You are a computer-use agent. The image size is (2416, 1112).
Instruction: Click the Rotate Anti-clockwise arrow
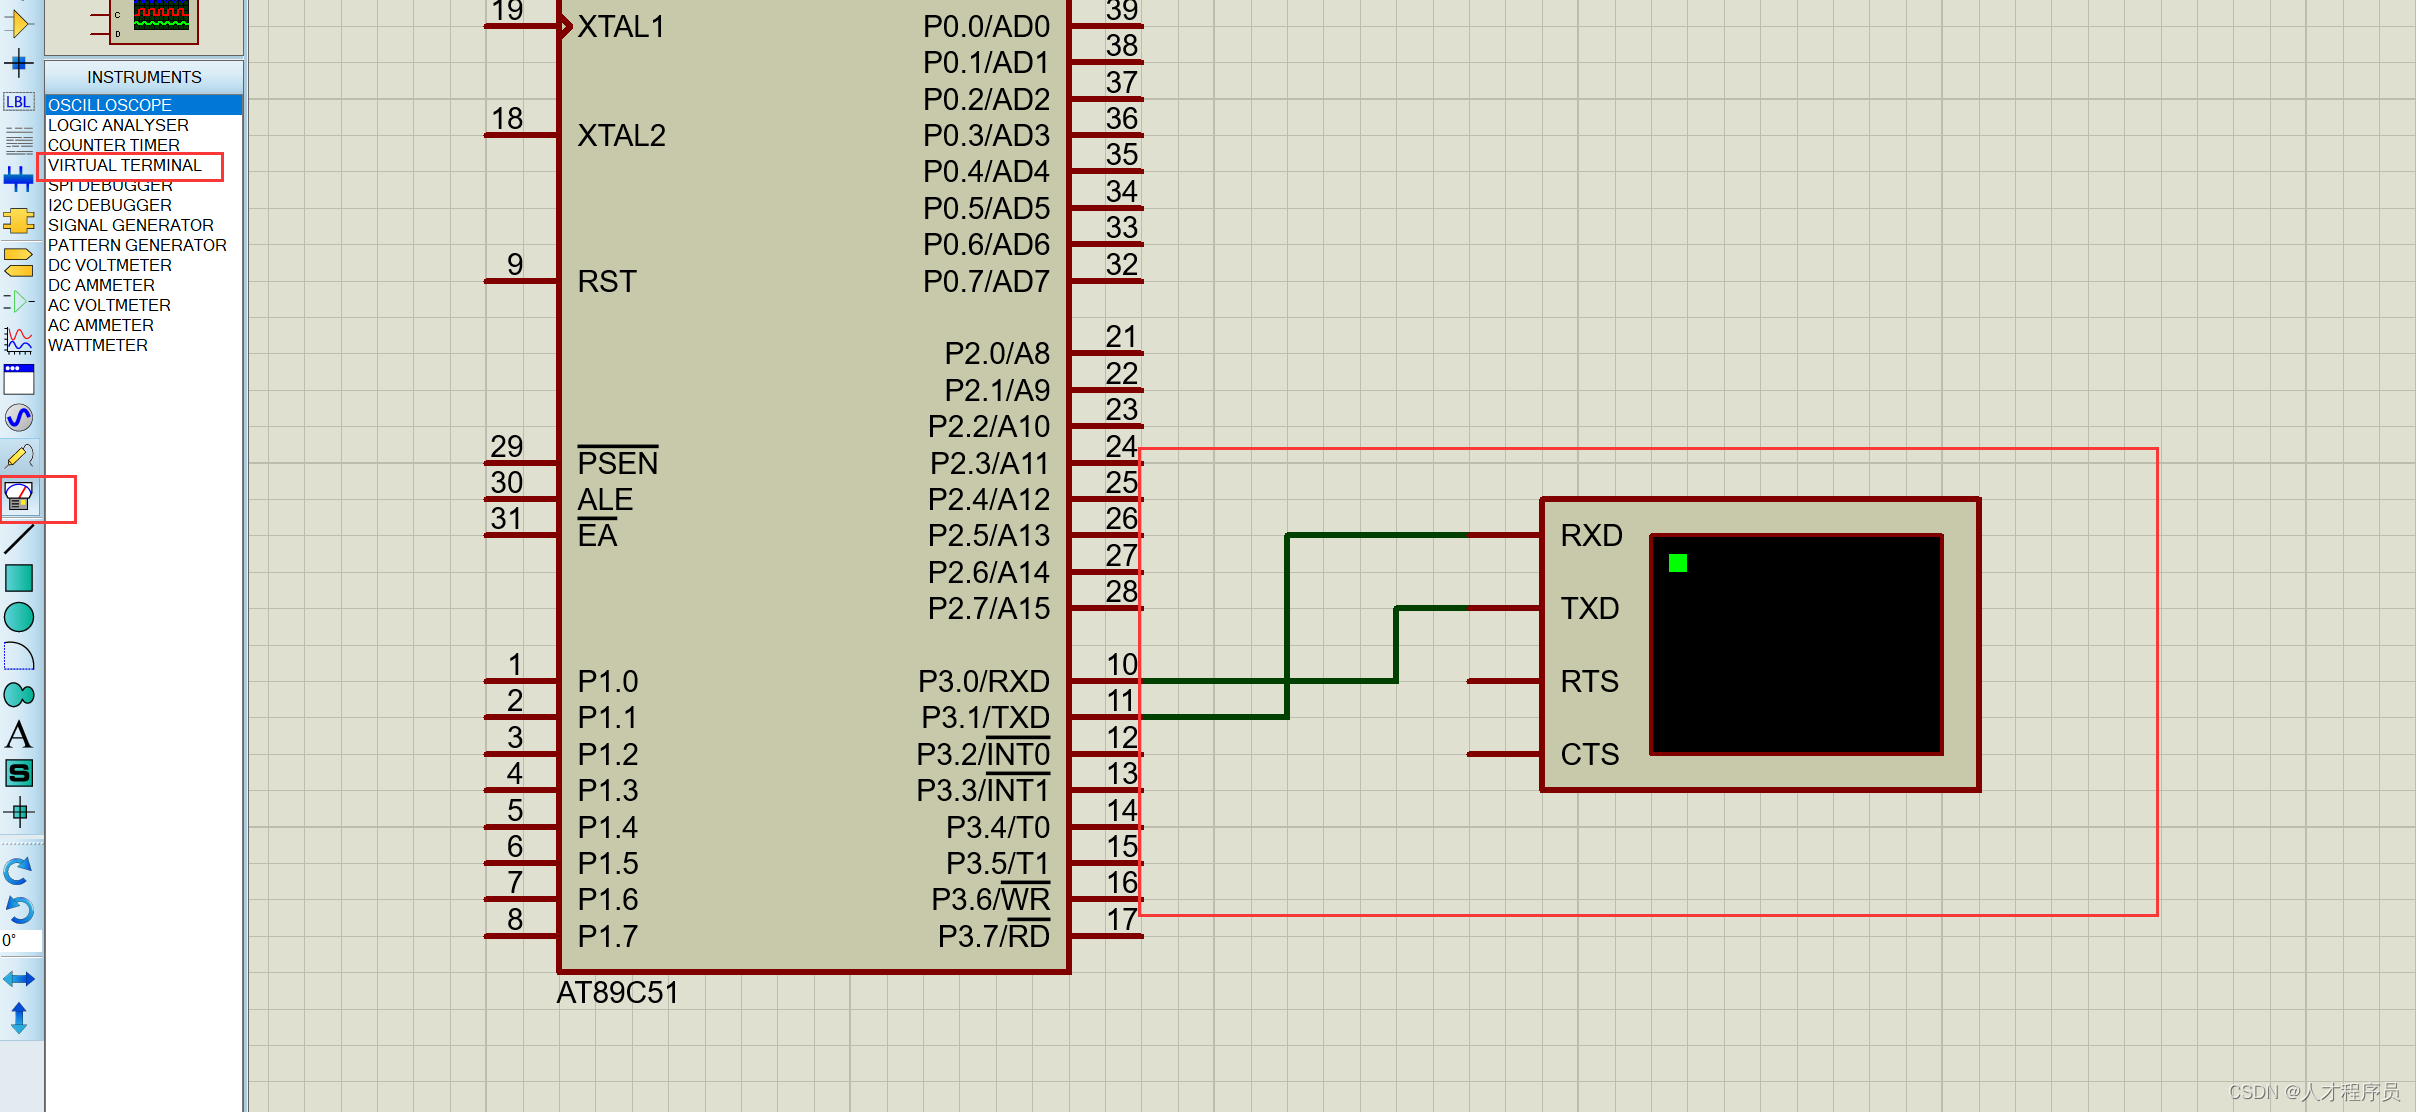tap(19, 910)
